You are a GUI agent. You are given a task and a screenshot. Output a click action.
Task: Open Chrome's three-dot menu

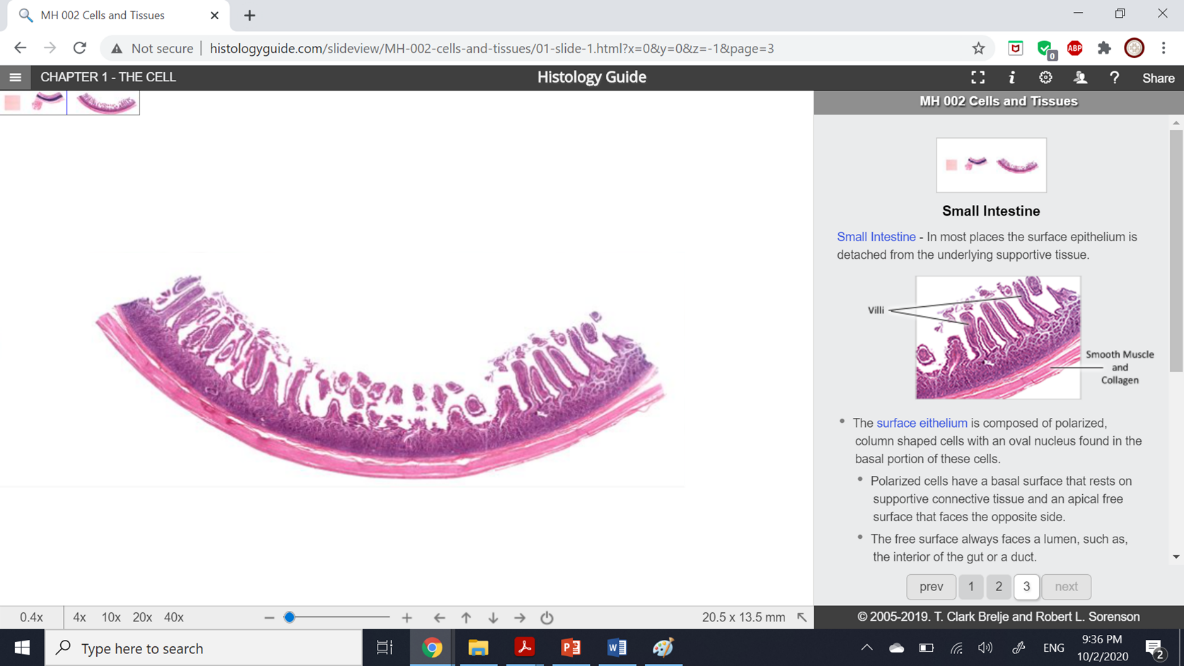(1164, 48)
